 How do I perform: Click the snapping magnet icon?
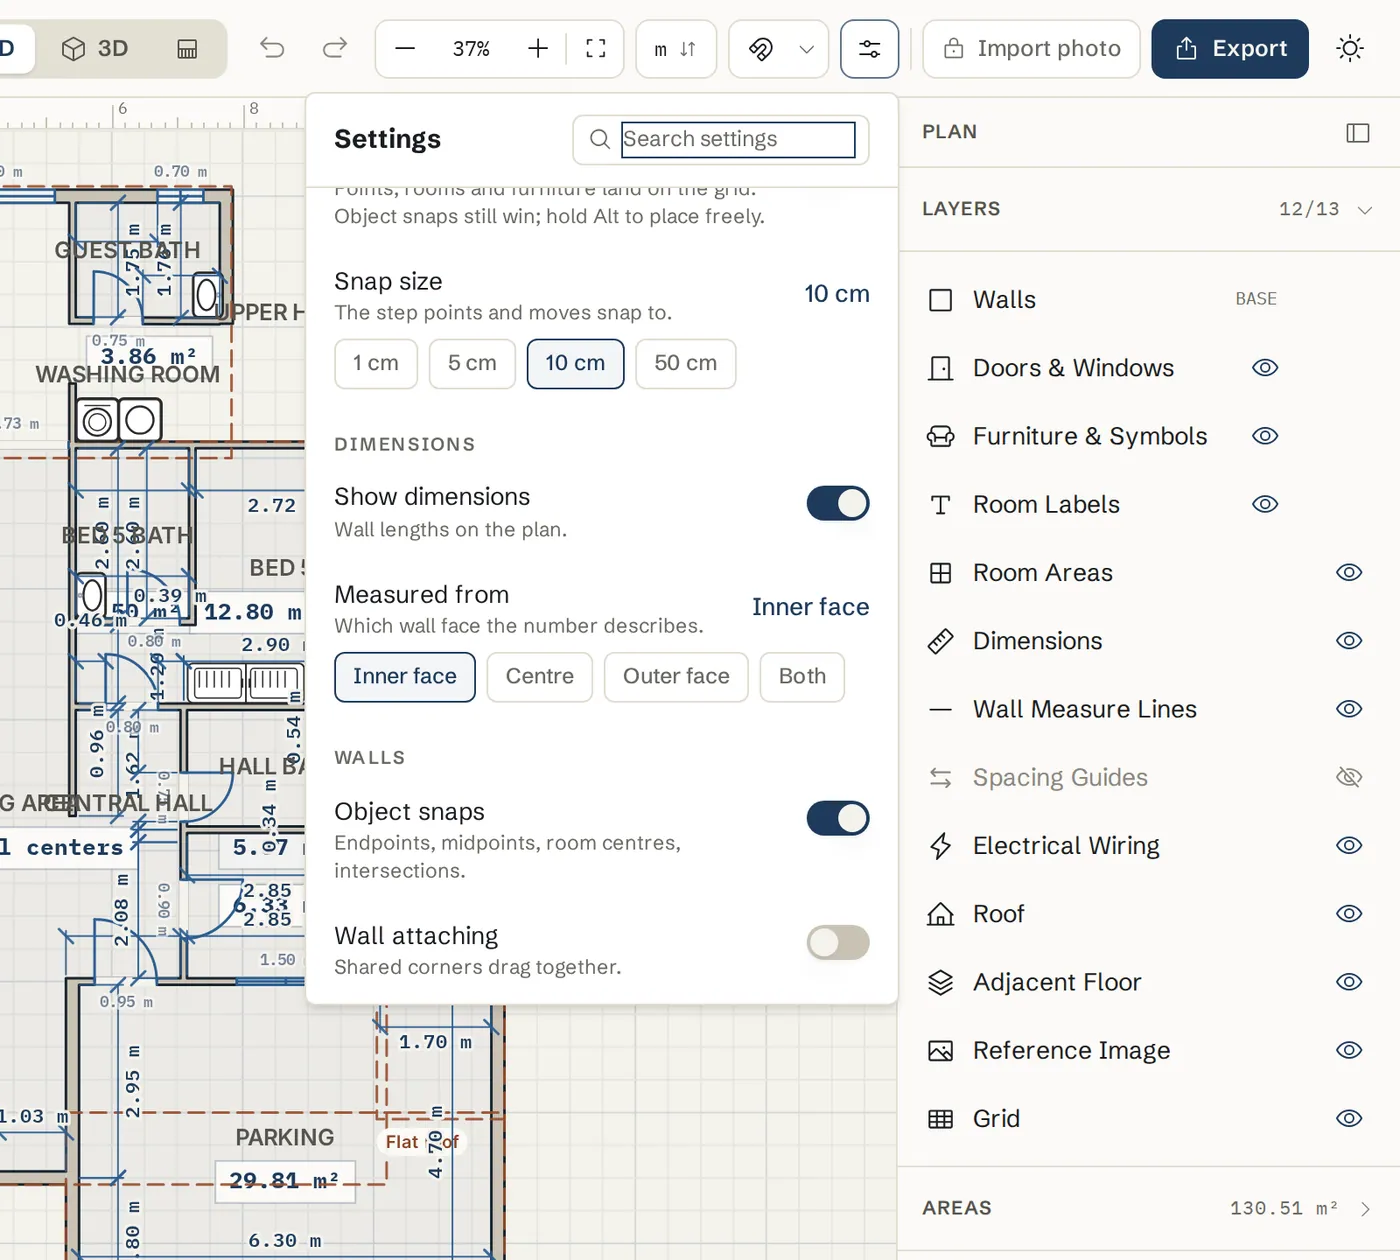pyautogui.click(x=761, y=48)
